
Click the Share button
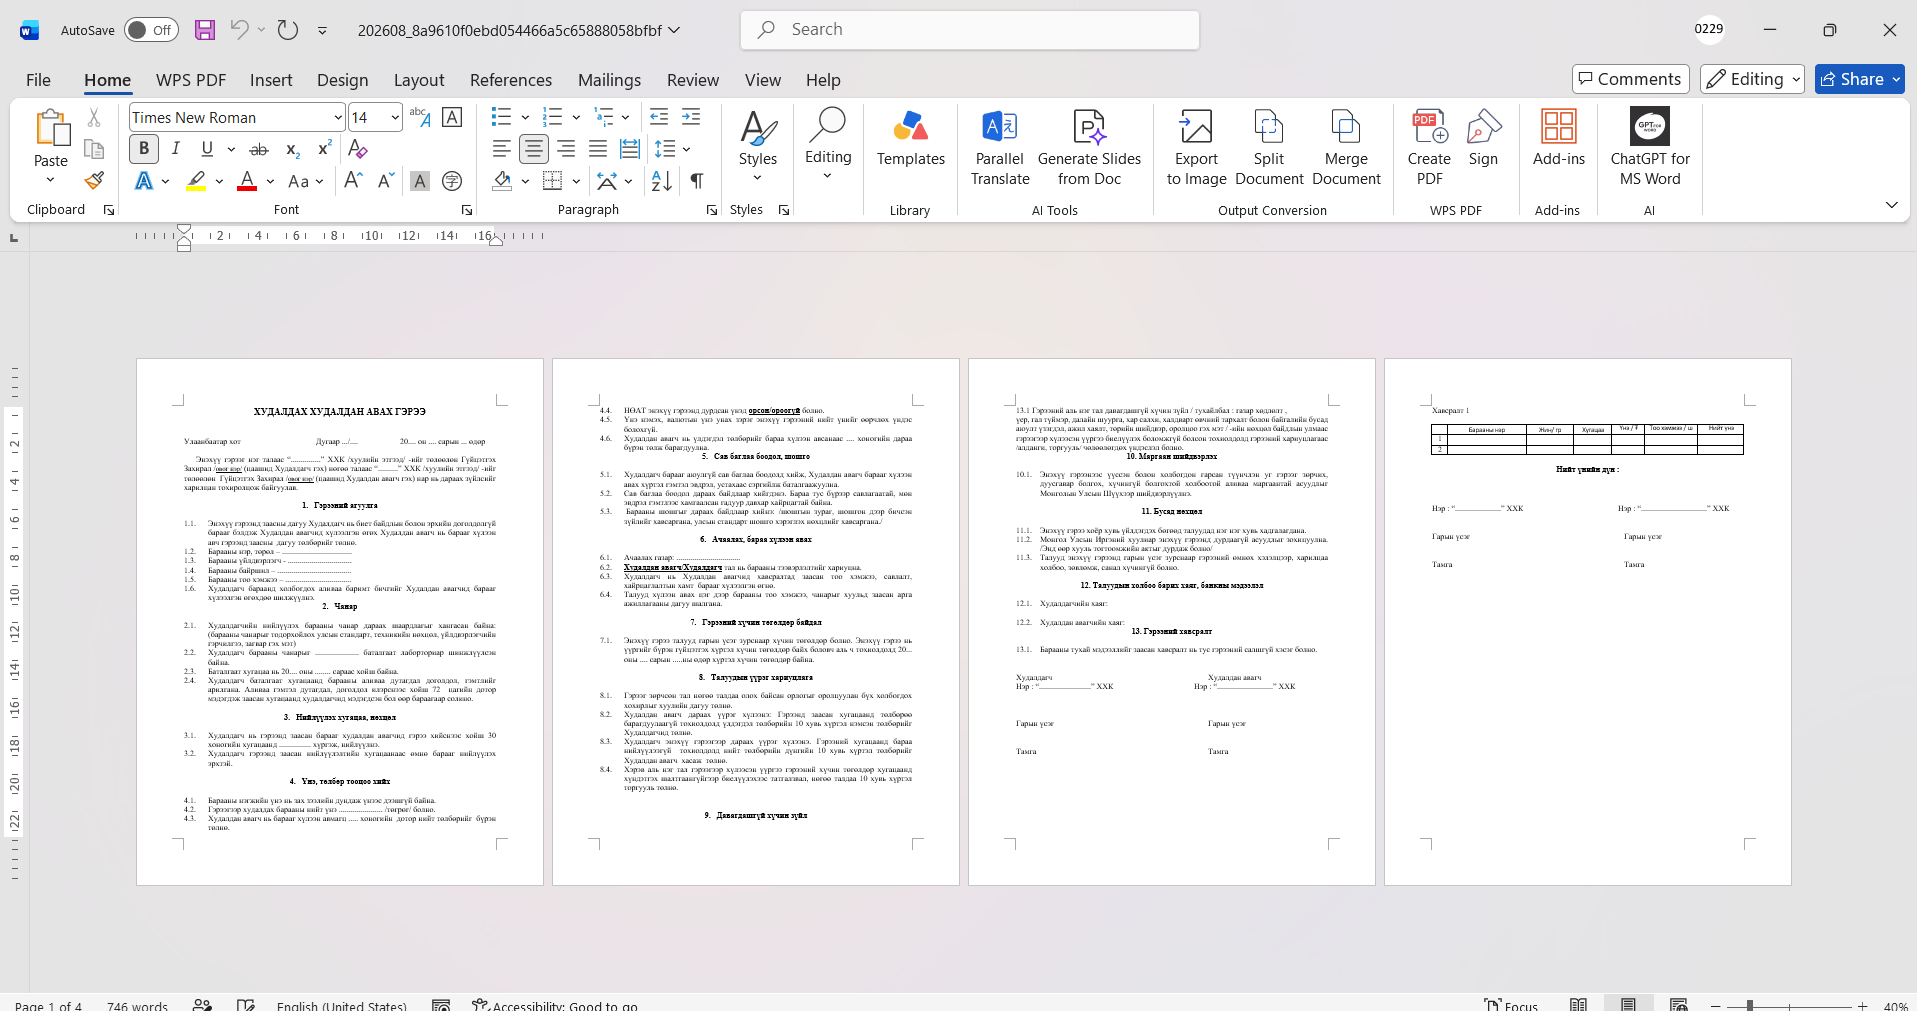(1860, 79)
